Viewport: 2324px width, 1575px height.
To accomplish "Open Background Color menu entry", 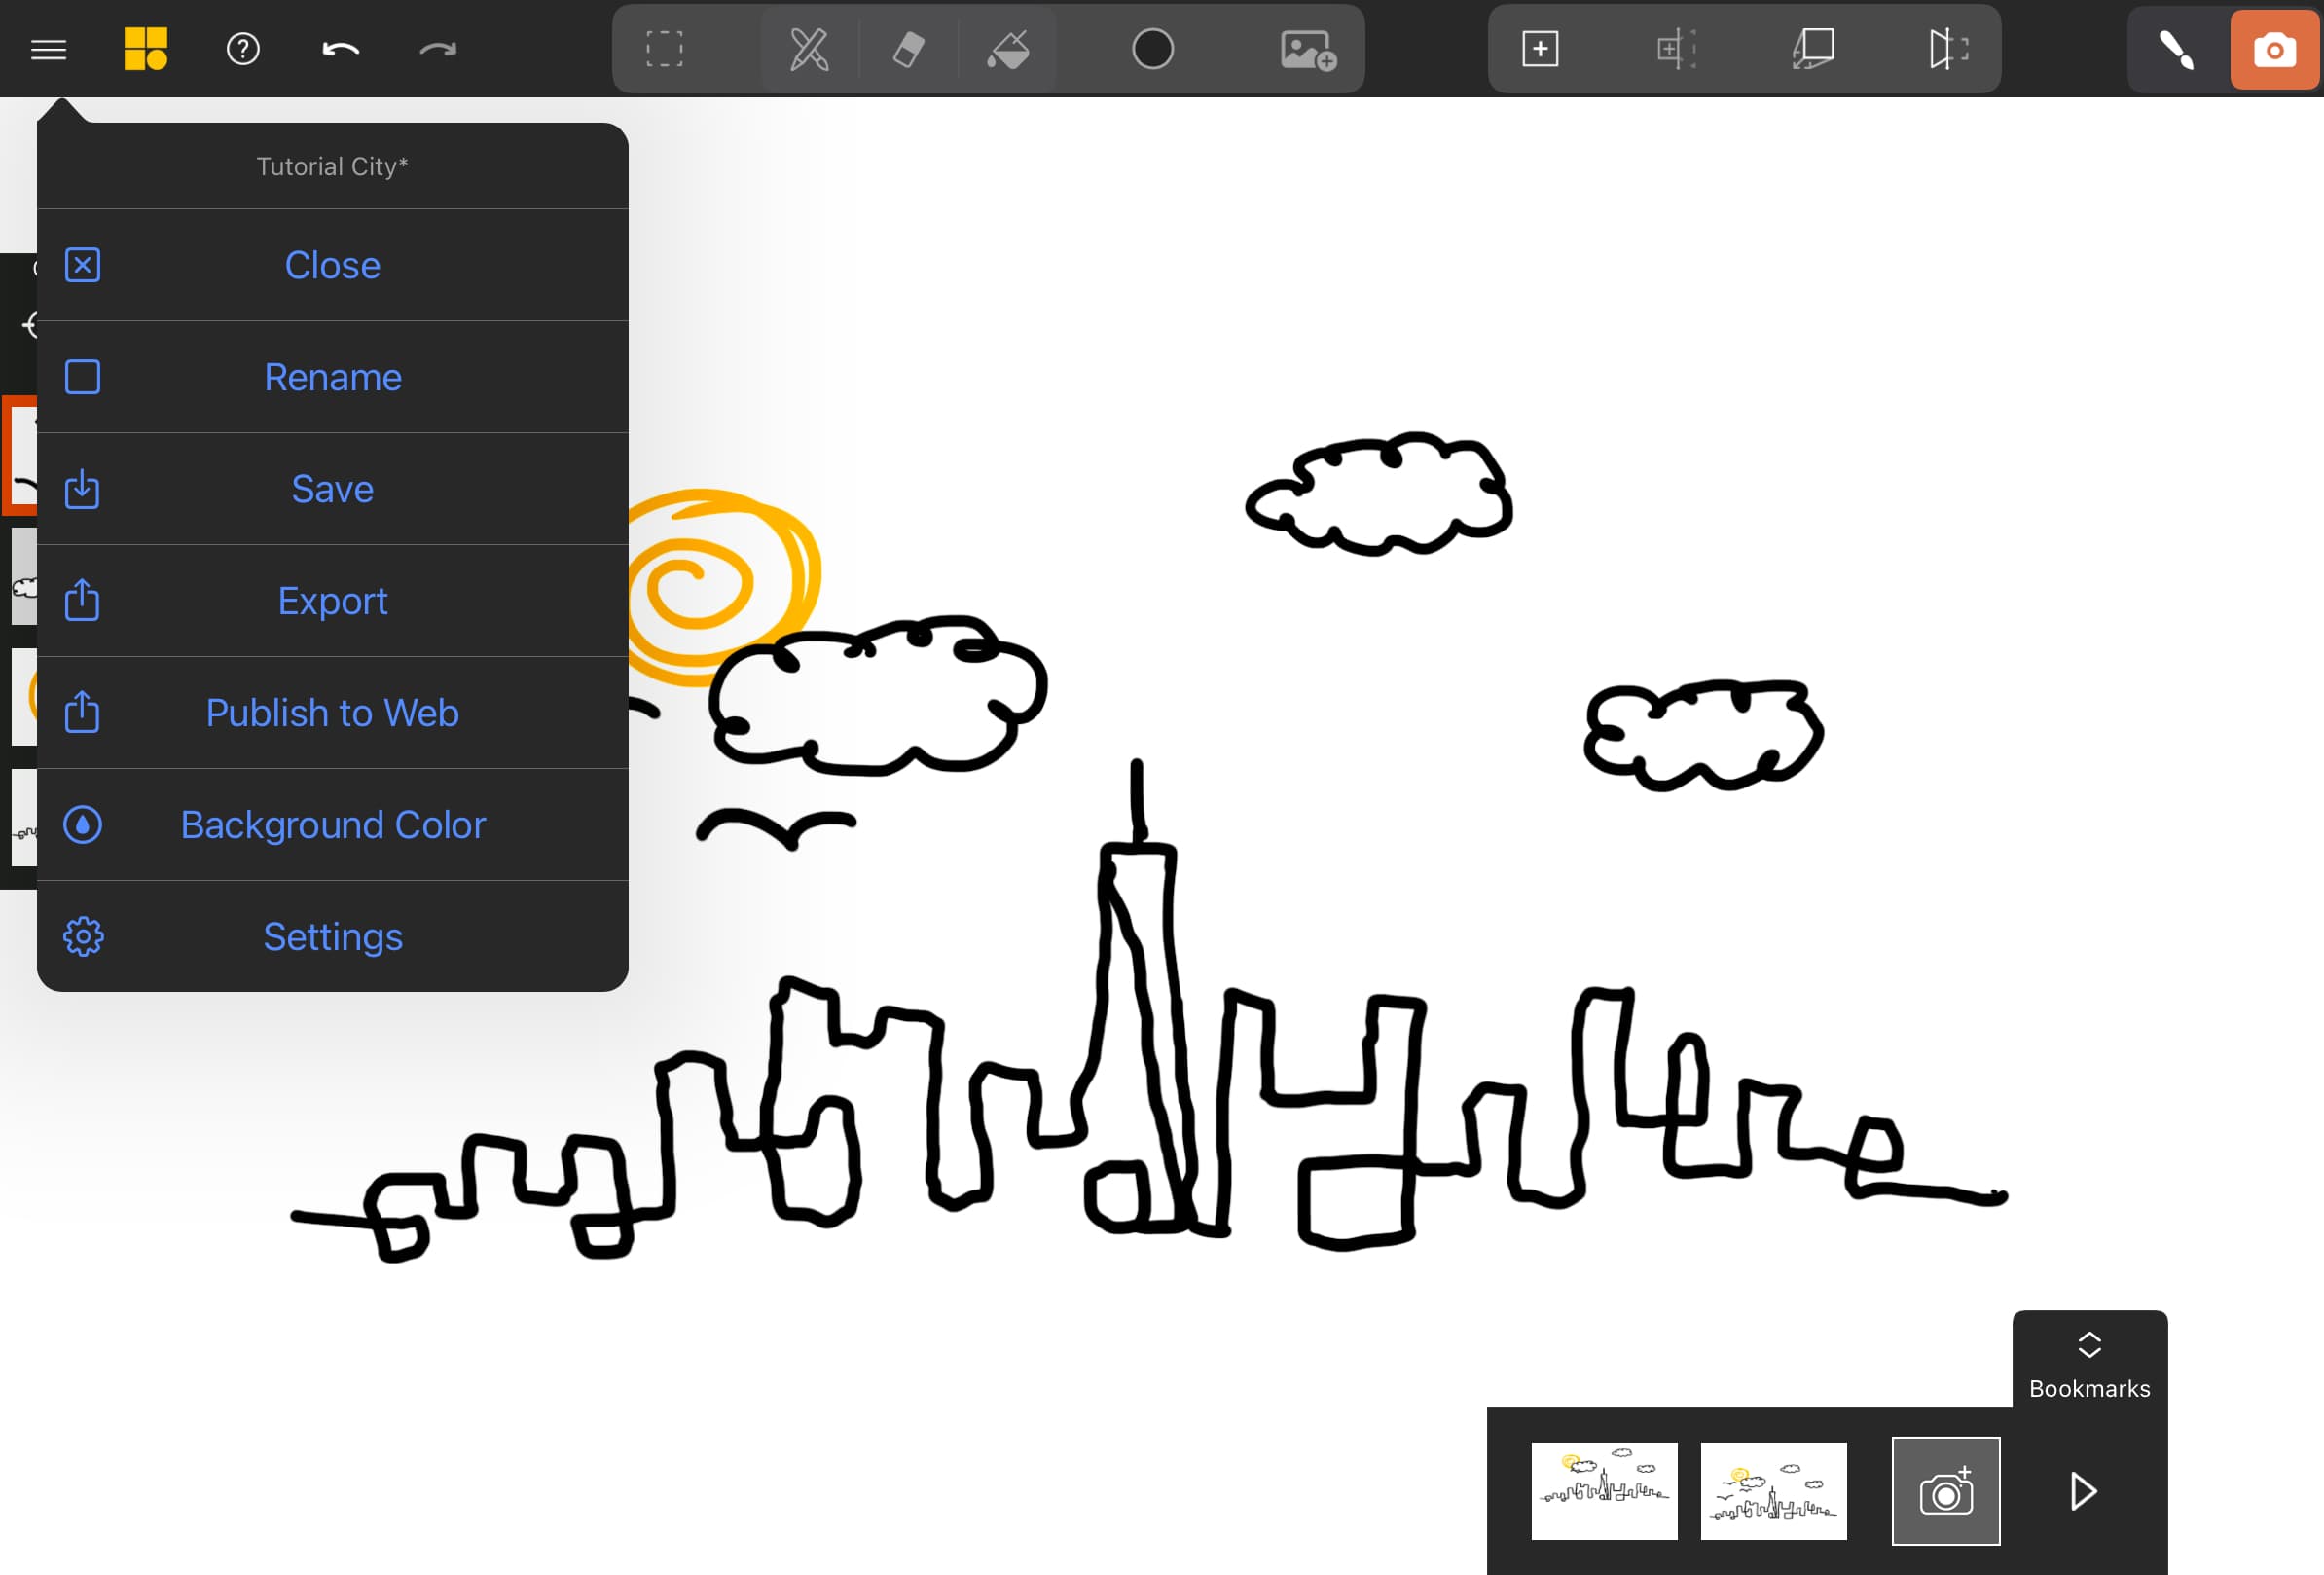I will [332, 825].
